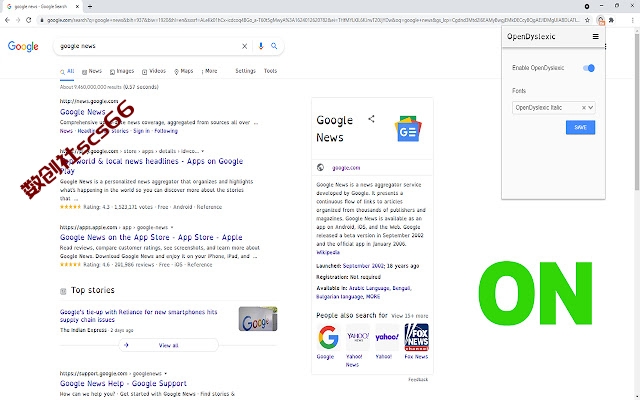The height and width of the screenshot is (400, 640).
Task: Click View all top stories
Action: point(169,345)
